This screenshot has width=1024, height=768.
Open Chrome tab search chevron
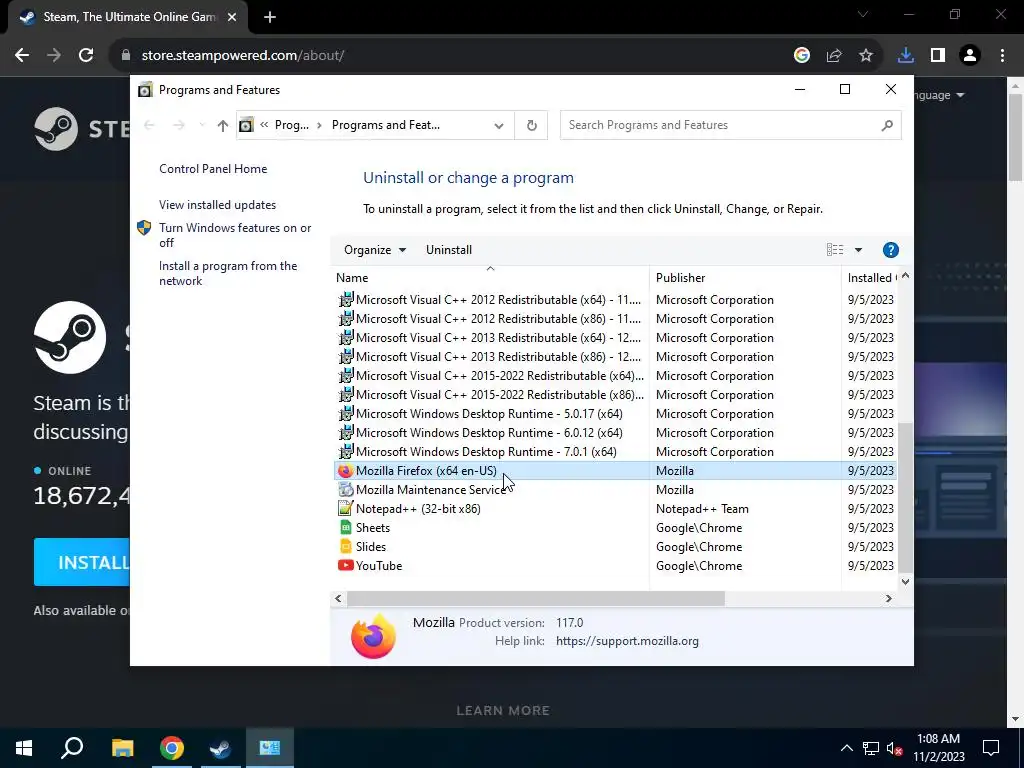863,14
